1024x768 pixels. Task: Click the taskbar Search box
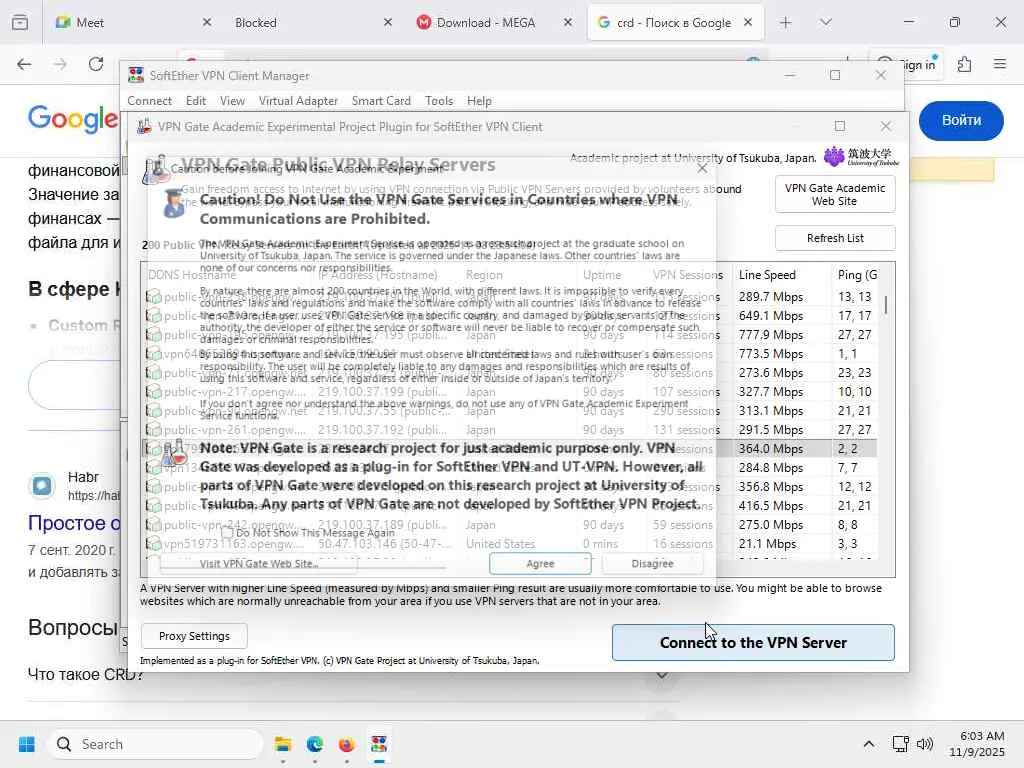155,744
